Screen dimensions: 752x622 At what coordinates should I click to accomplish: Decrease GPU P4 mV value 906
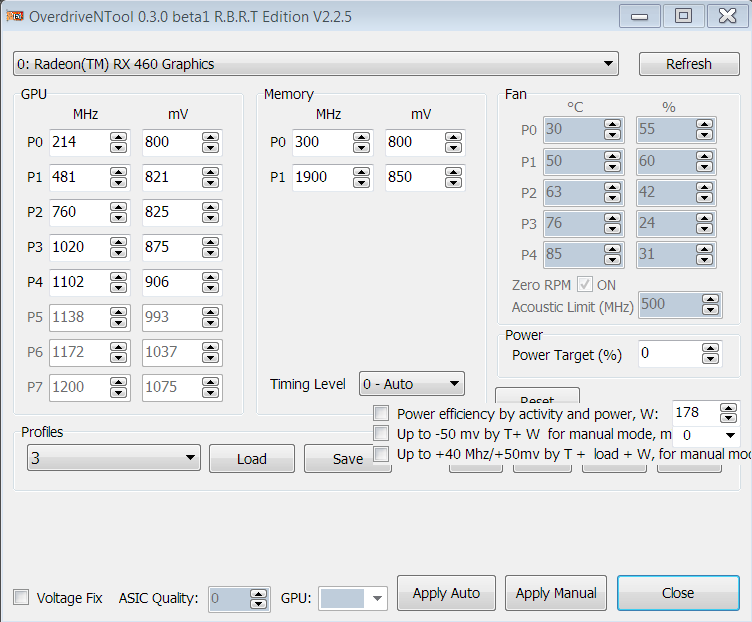(x=211, y=287)
